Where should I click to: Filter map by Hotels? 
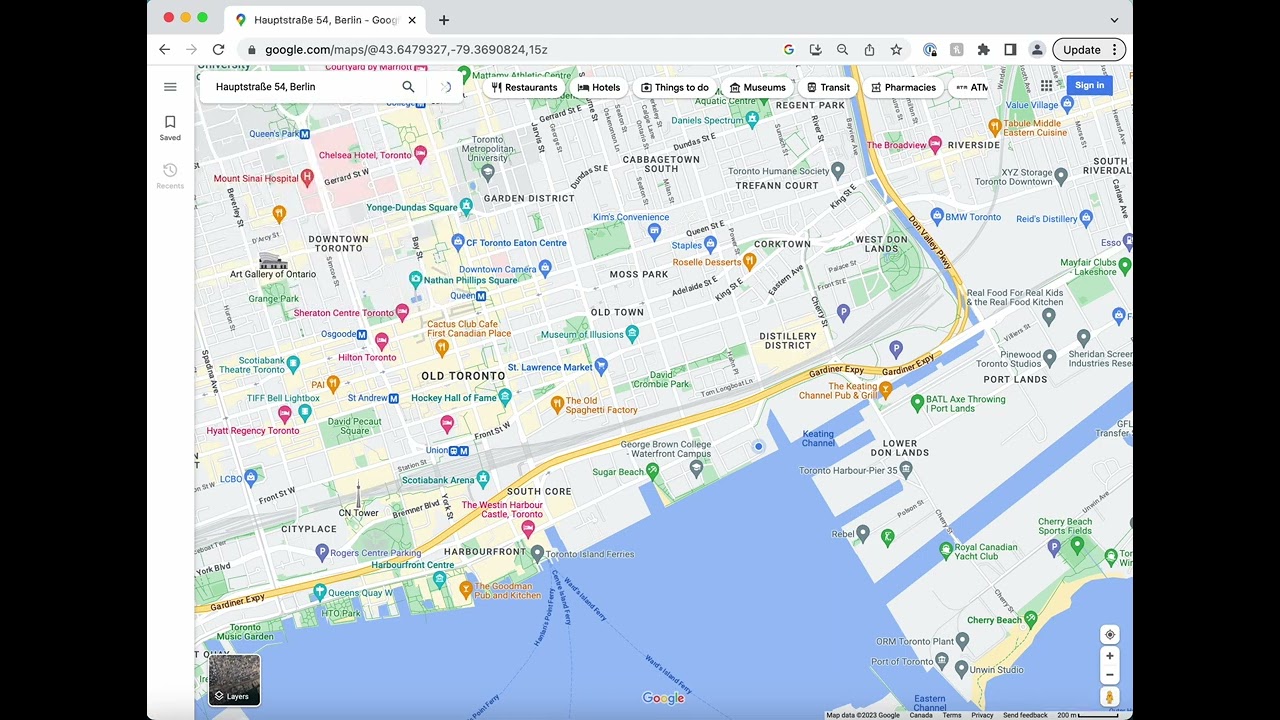[599, 87]
